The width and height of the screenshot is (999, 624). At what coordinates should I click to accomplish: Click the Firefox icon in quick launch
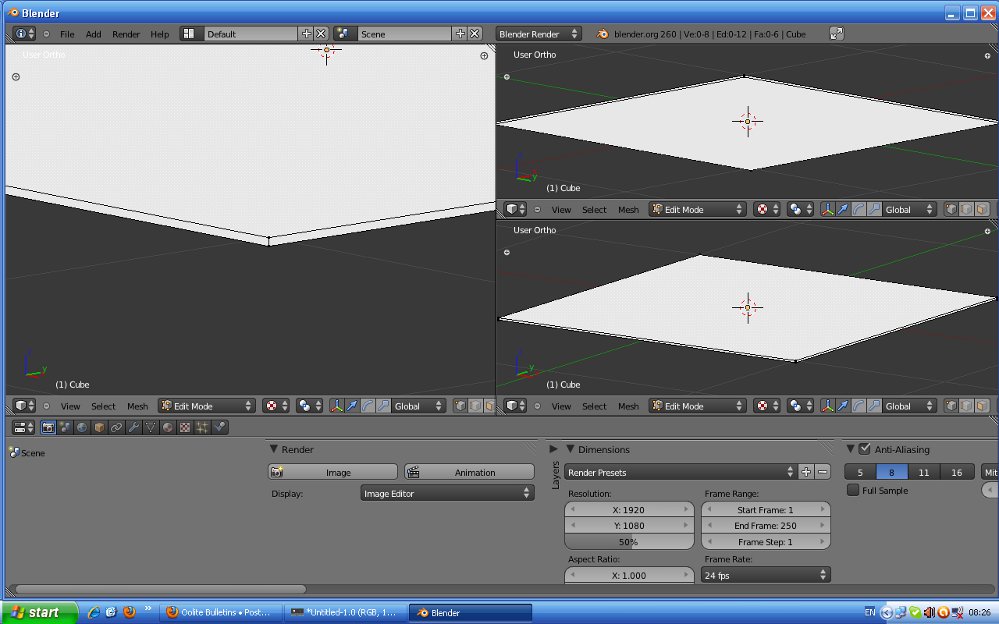pos(128,611)
